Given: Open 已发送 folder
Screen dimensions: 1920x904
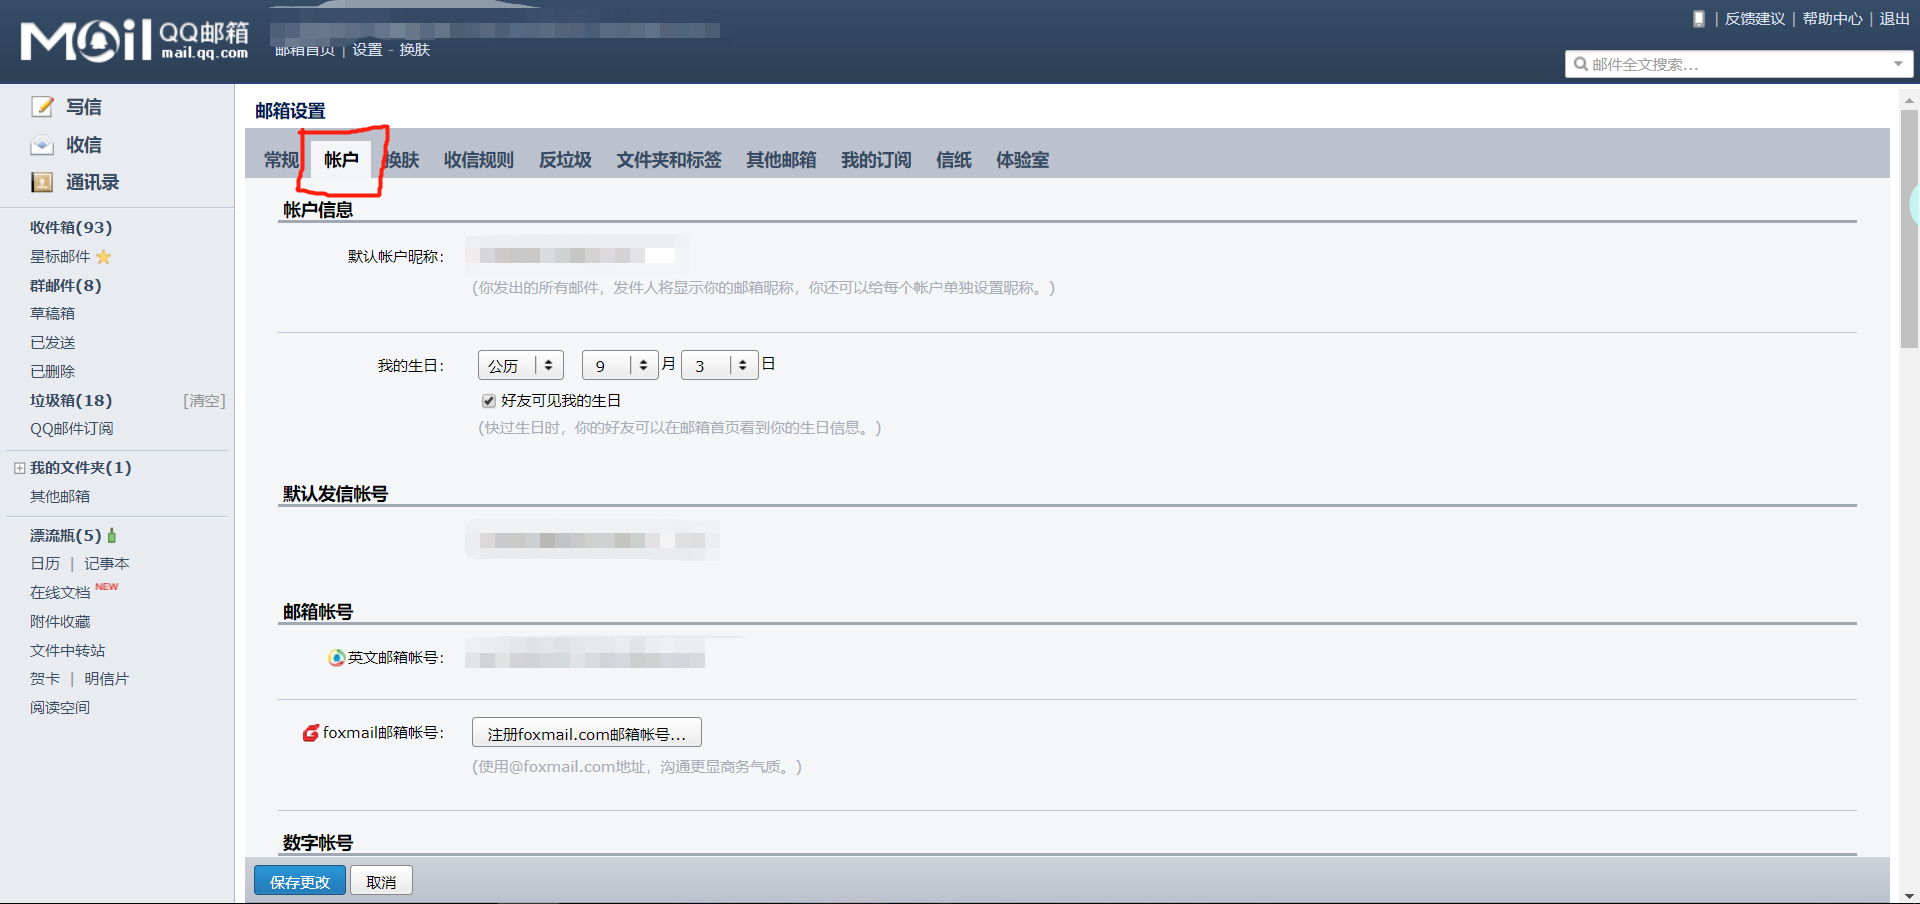Looking at the screenshot, I should (x=53, y=343).
